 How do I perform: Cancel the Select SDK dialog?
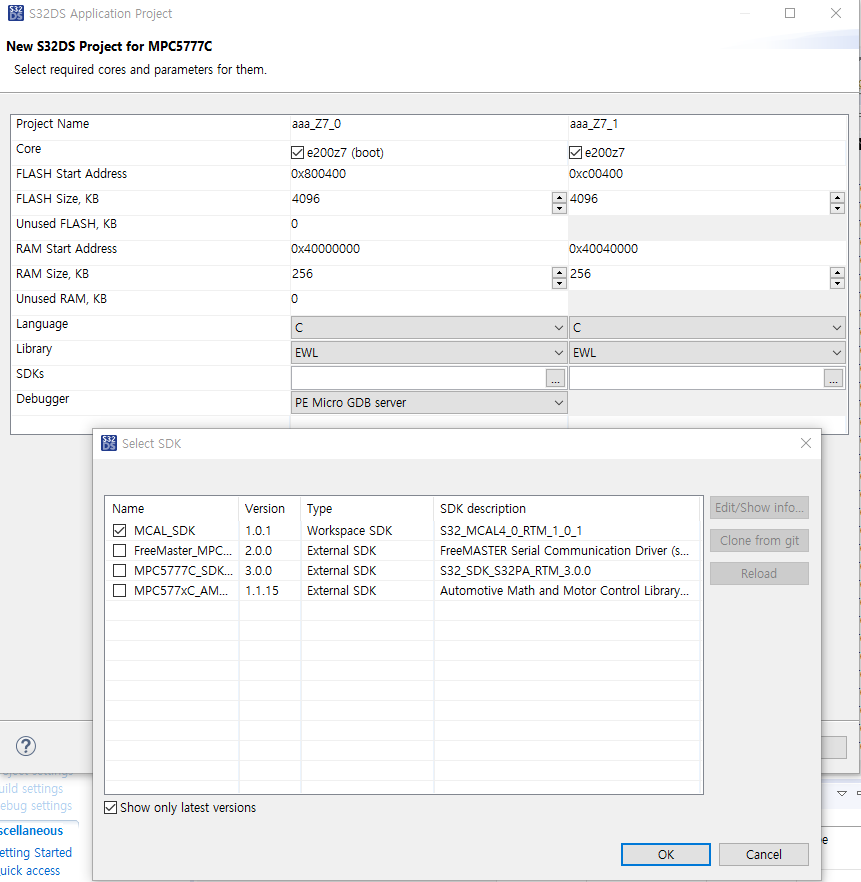[x=764, y=854]
